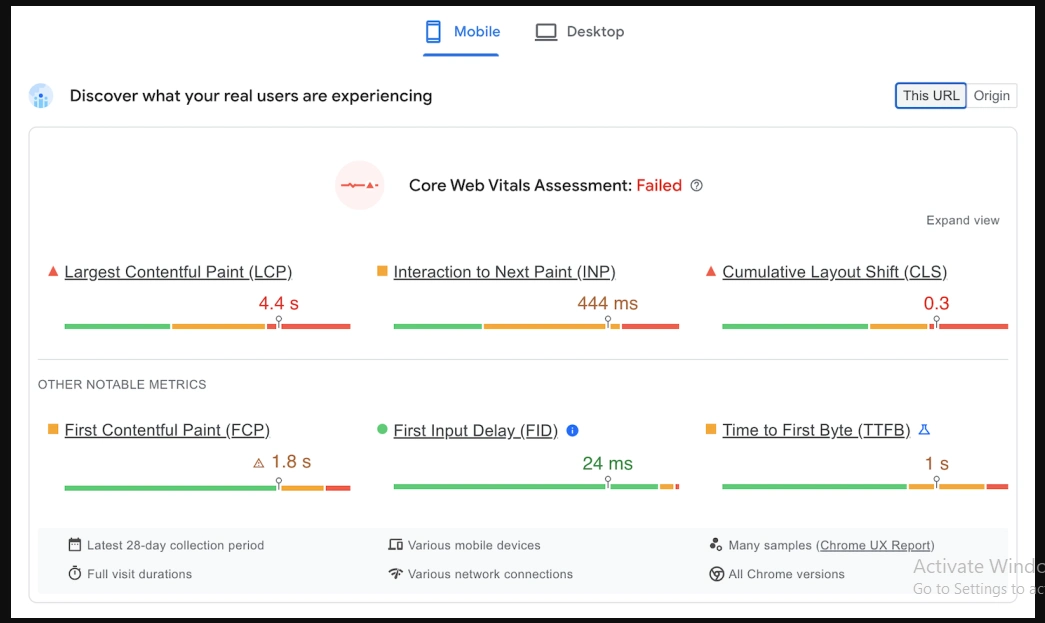Click the experimental flask icon next to TTFB
The image size is (1045, 623).
tap(924, 430)
